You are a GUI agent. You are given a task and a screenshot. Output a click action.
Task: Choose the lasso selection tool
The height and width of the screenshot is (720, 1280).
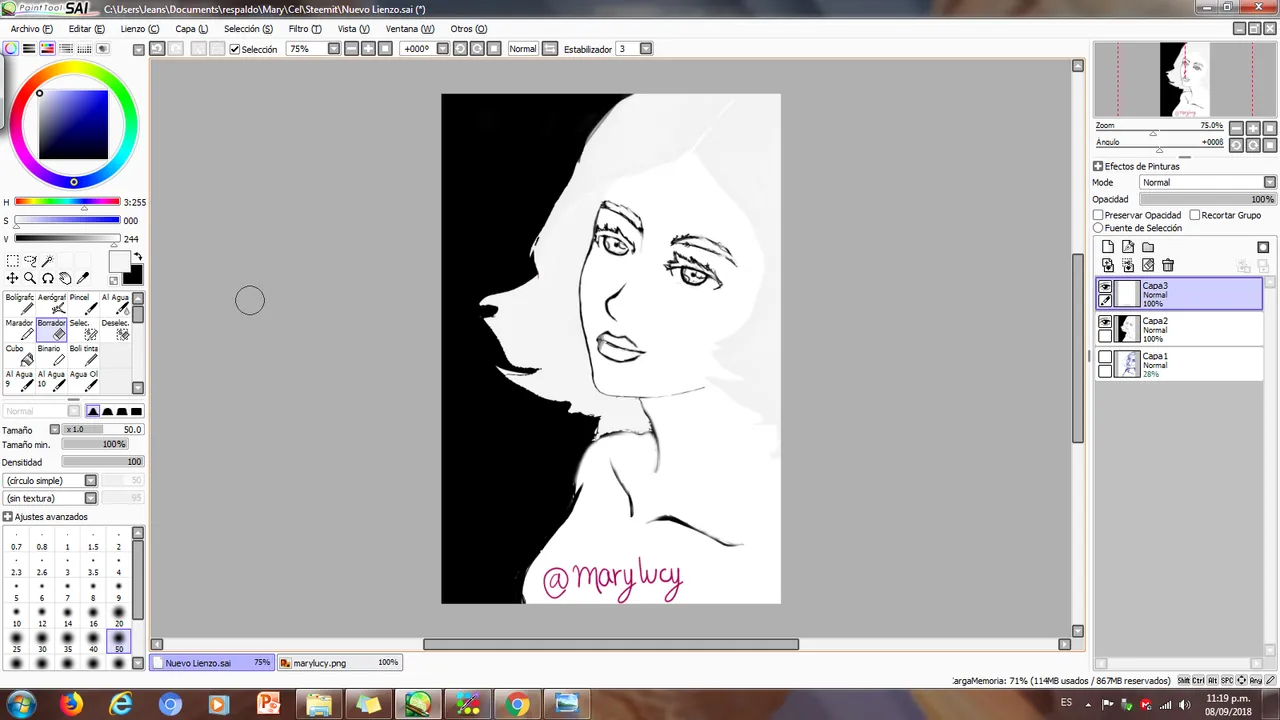tap(30, 261)
